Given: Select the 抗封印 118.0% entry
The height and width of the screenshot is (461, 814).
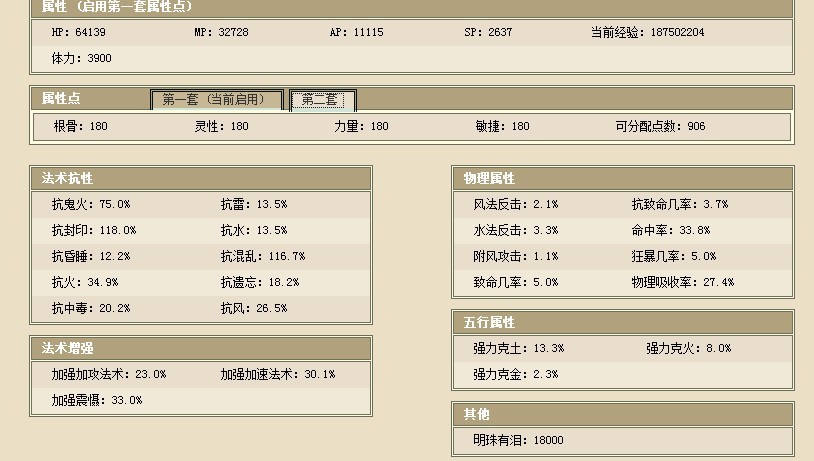Looking at the screenshot, I should (94, 230).
